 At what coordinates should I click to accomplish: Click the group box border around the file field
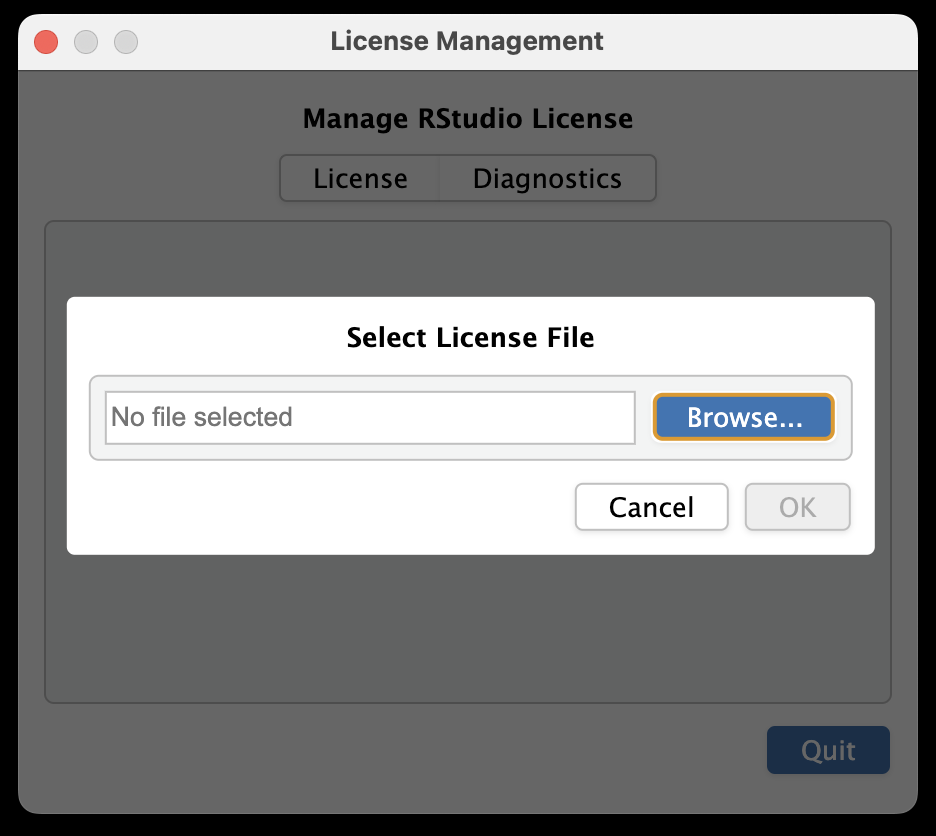pyautogui.click(x=470, y=377)
